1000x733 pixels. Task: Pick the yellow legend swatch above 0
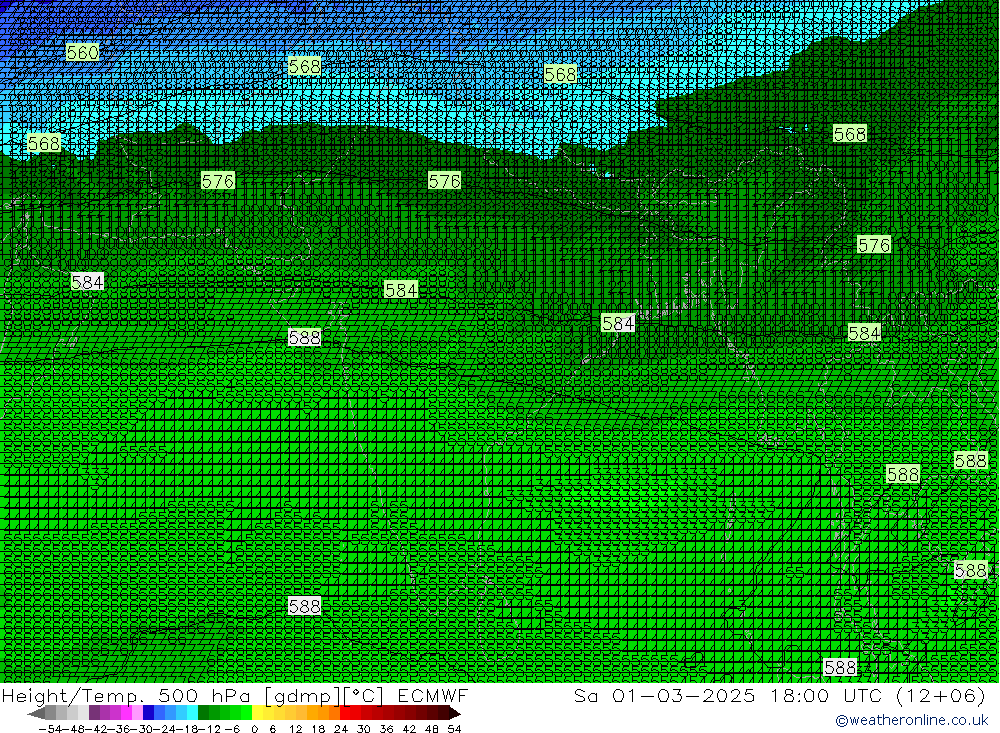click(x=258, y=713)
